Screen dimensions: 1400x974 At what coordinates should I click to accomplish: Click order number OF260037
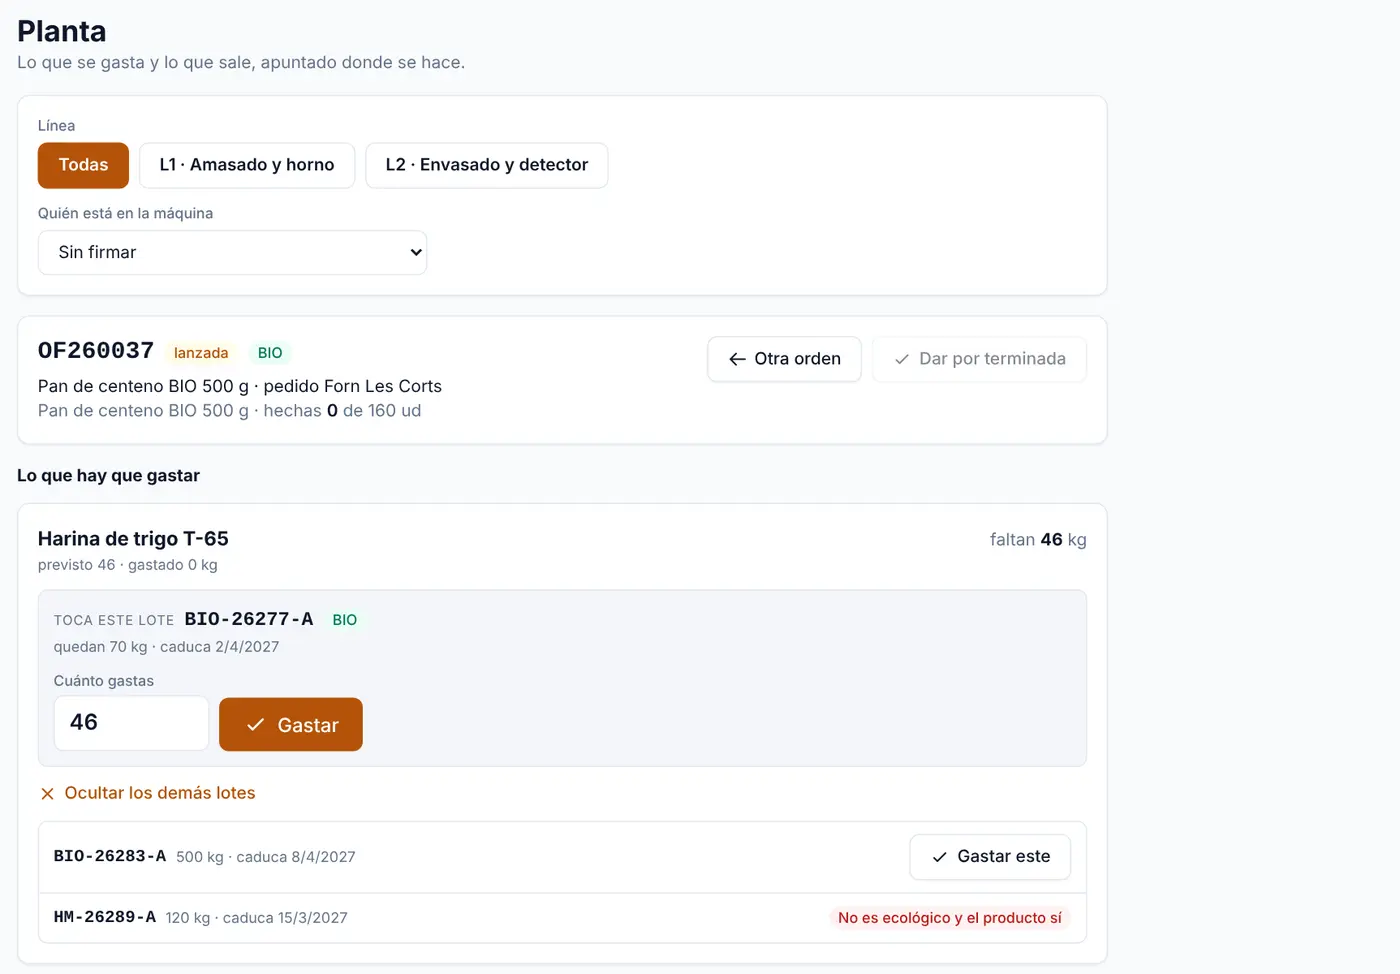(x=96, y=351)
